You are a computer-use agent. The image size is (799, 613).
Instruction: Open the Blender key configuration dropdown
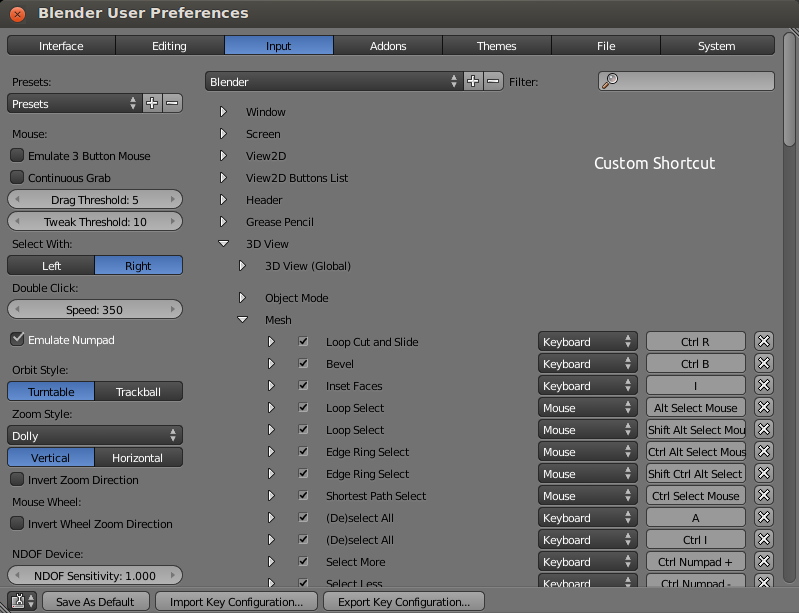tap(334, 82)
